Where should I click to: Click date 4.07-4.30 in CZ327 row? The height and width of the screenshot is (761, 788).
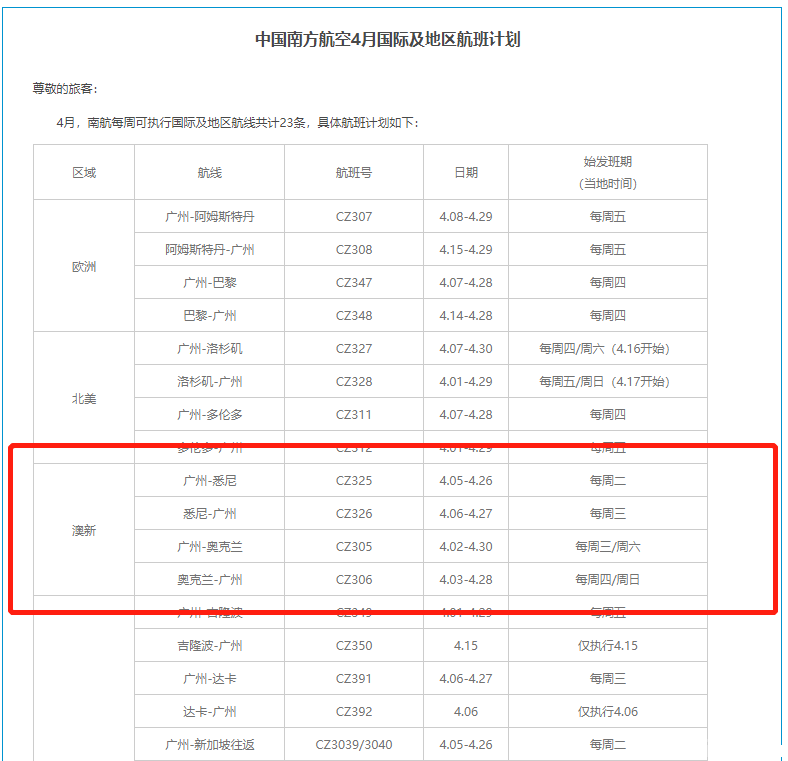pos(466,348)
